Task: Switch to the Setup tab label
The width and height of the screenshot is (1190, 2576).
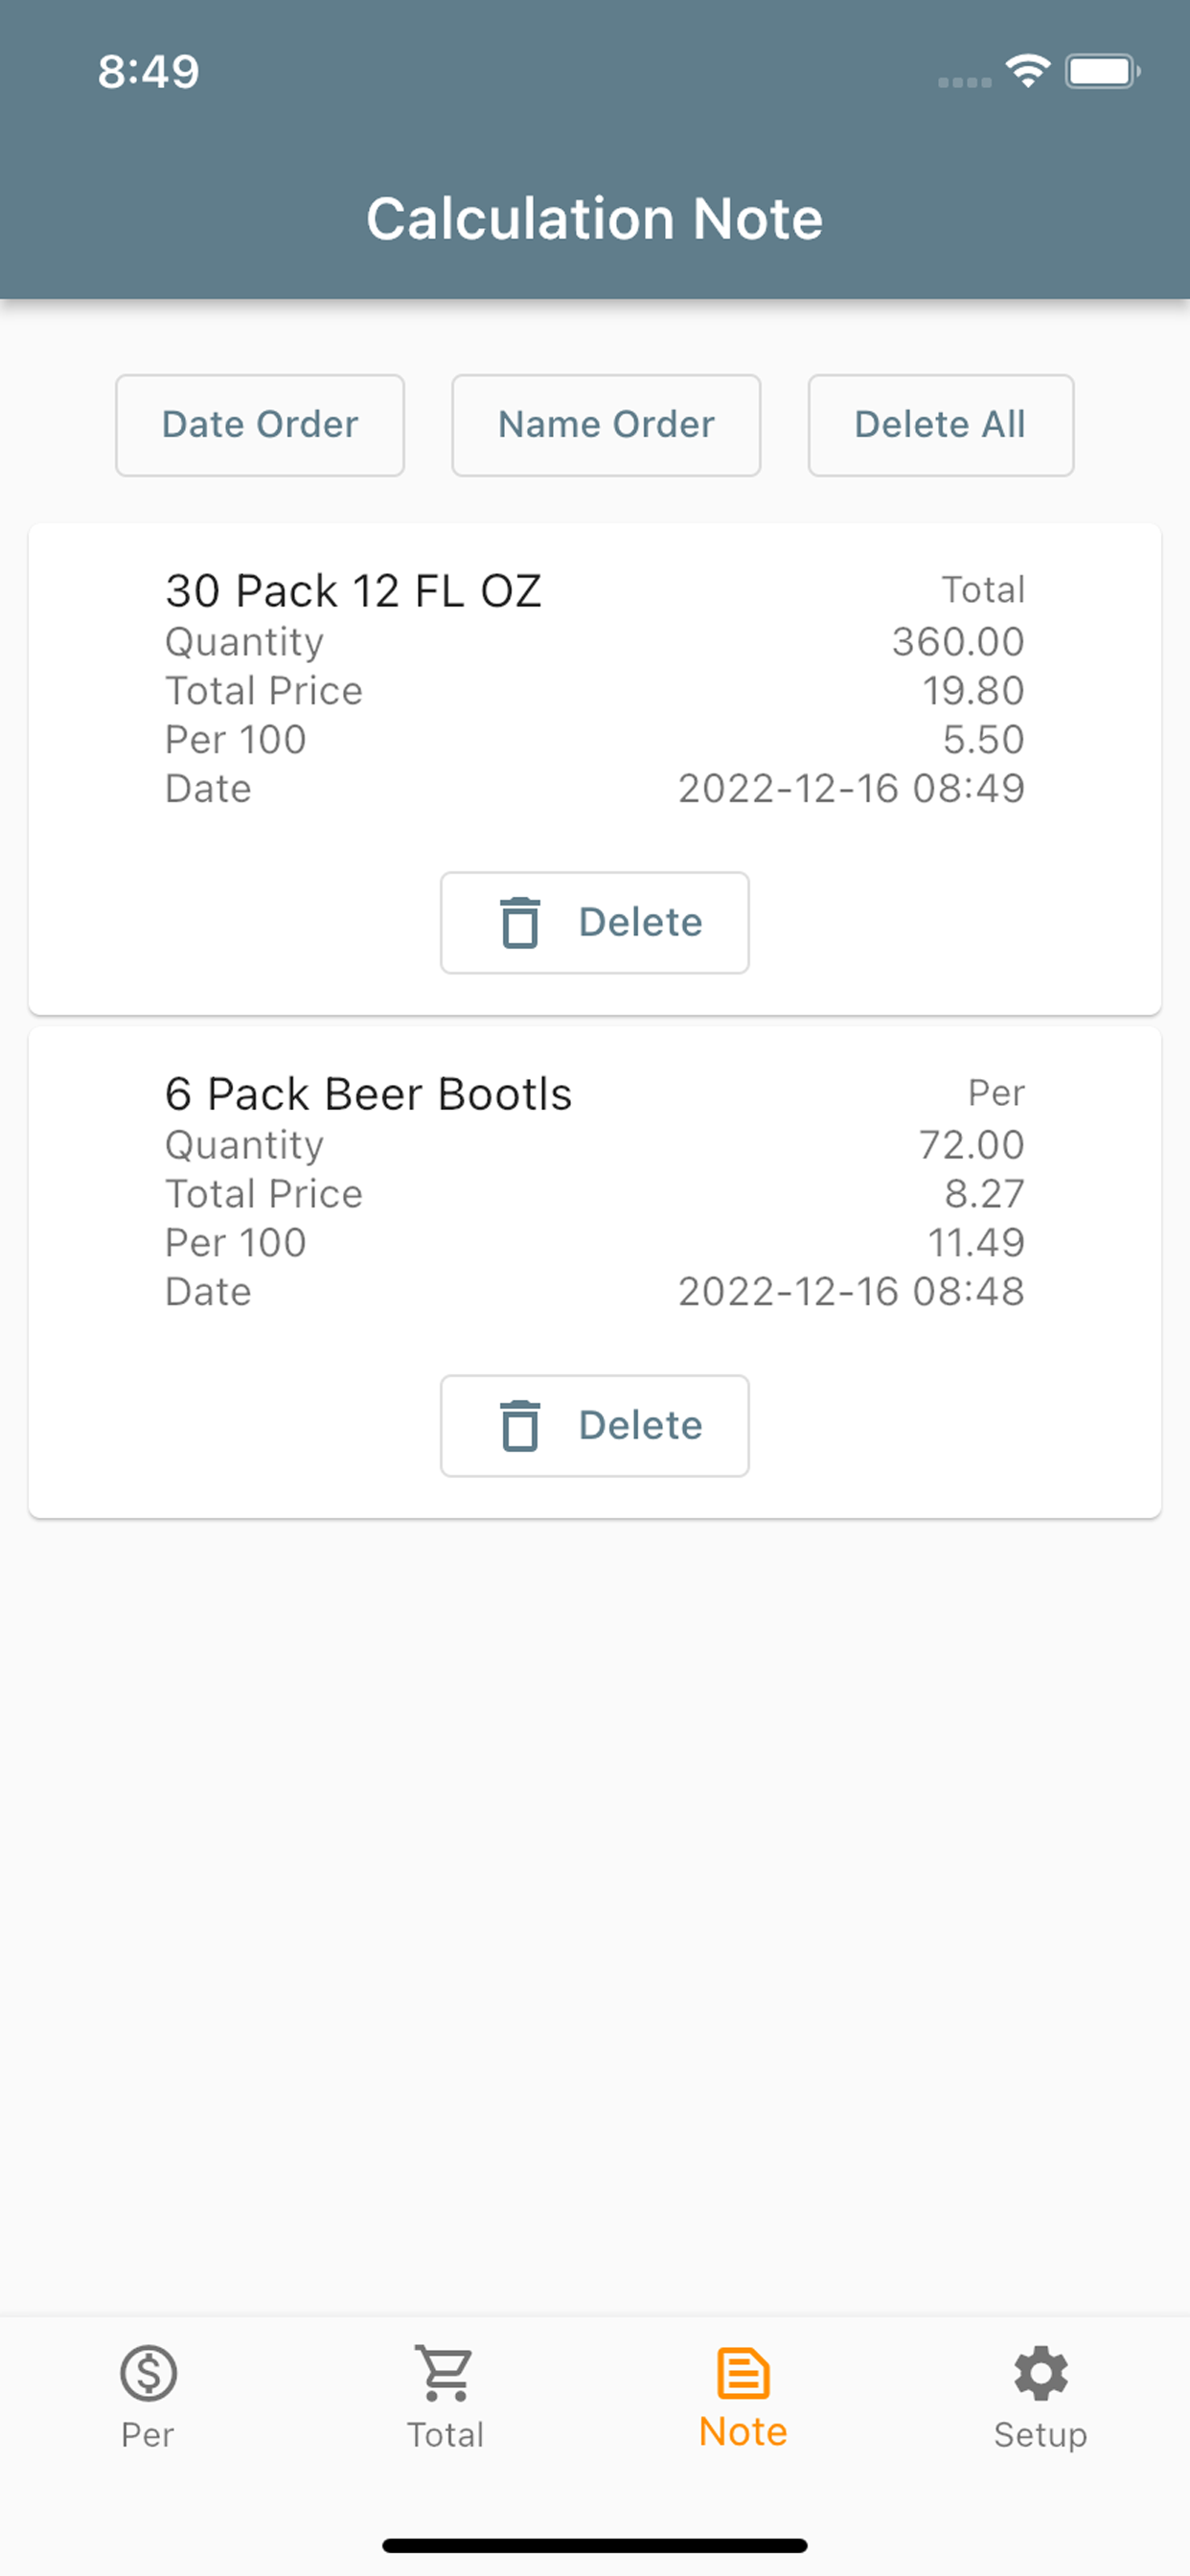Action: click(1040, 2434)
